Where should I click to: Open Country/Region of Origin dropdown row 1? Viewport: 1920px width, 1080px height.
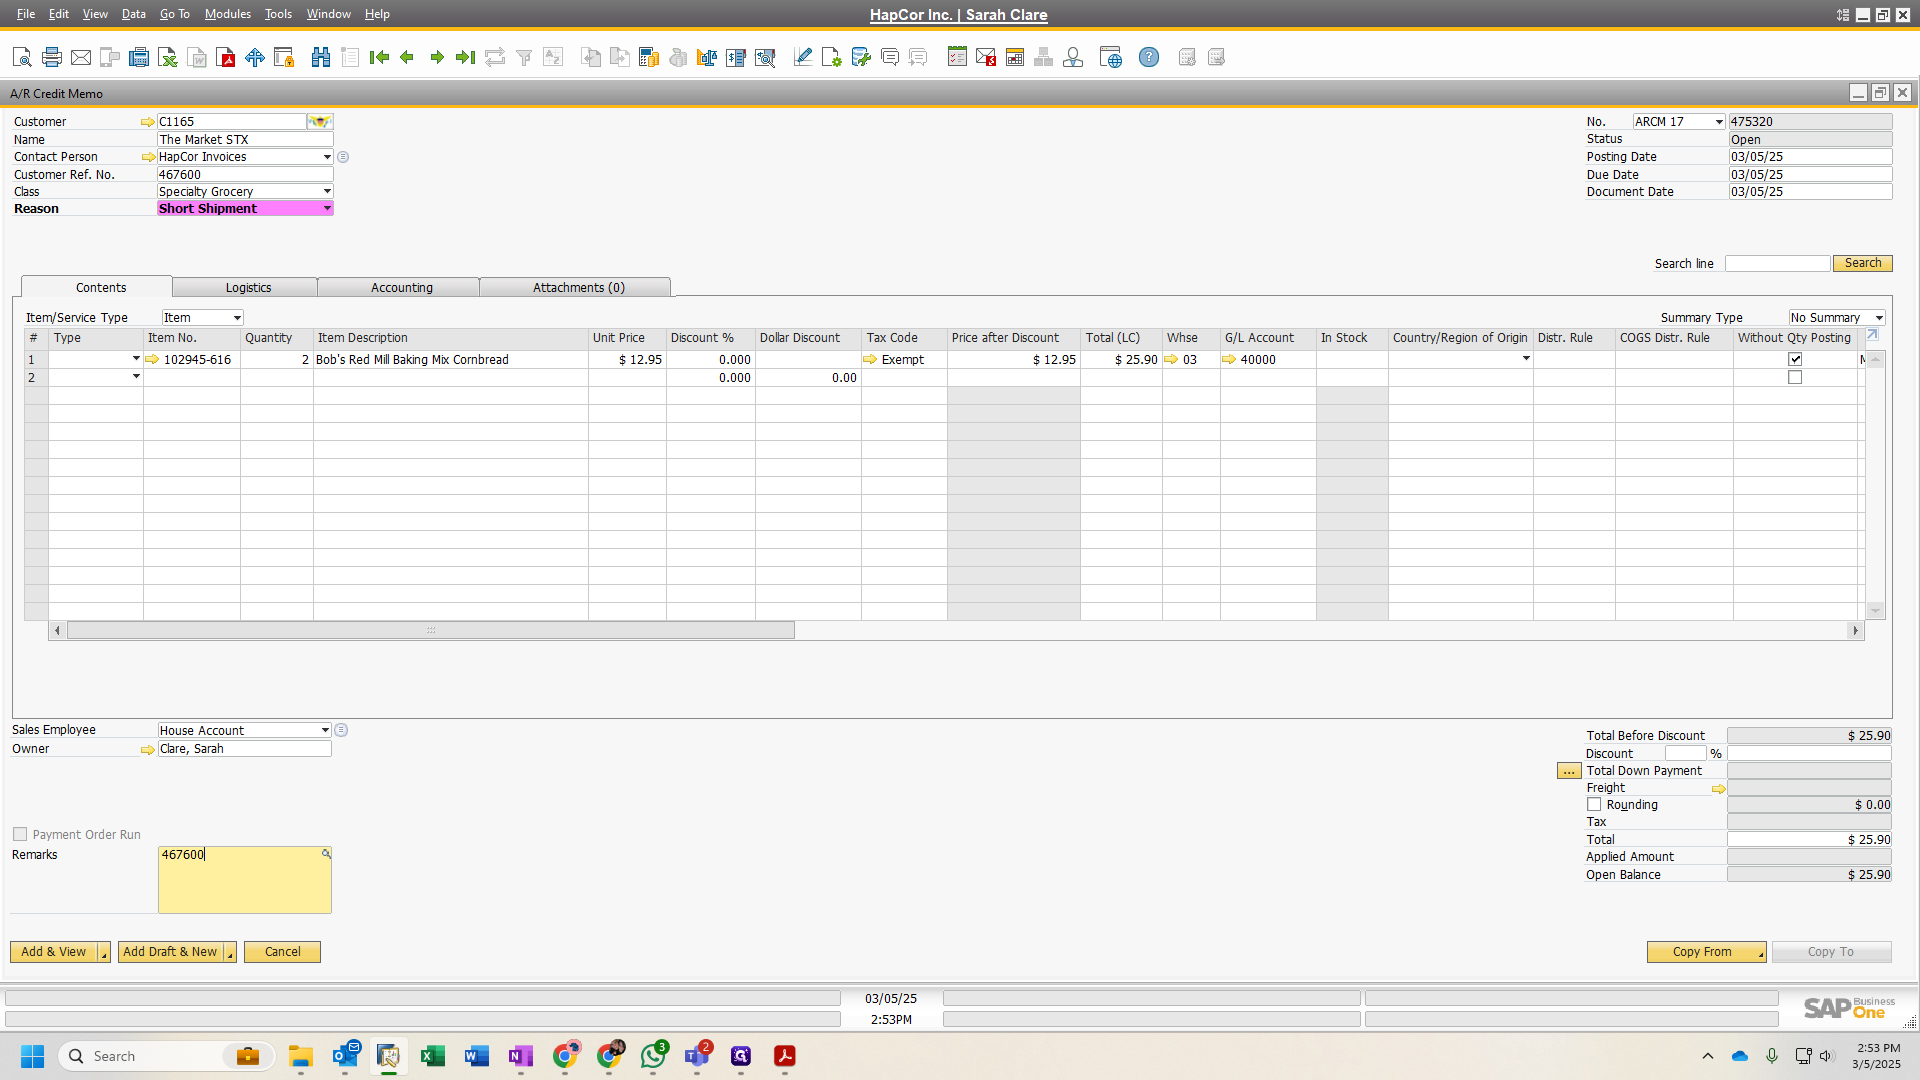[x=1526, y=359]
